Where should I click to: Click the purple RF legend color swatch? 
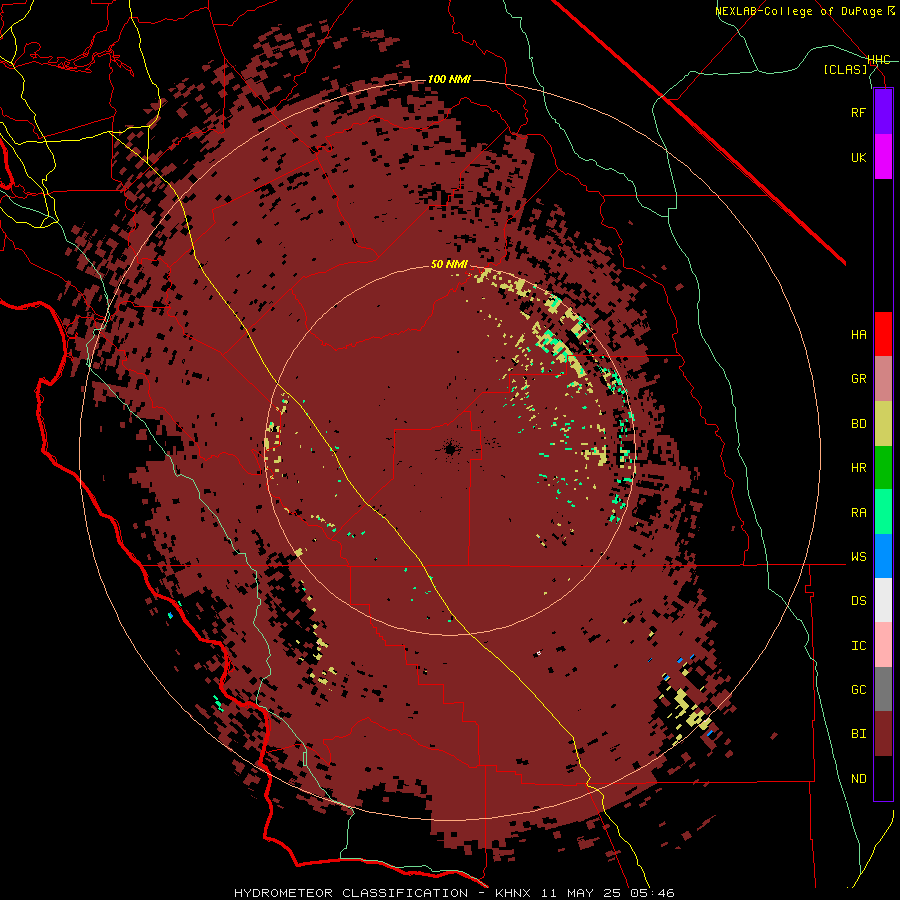[x=883, y=112]
